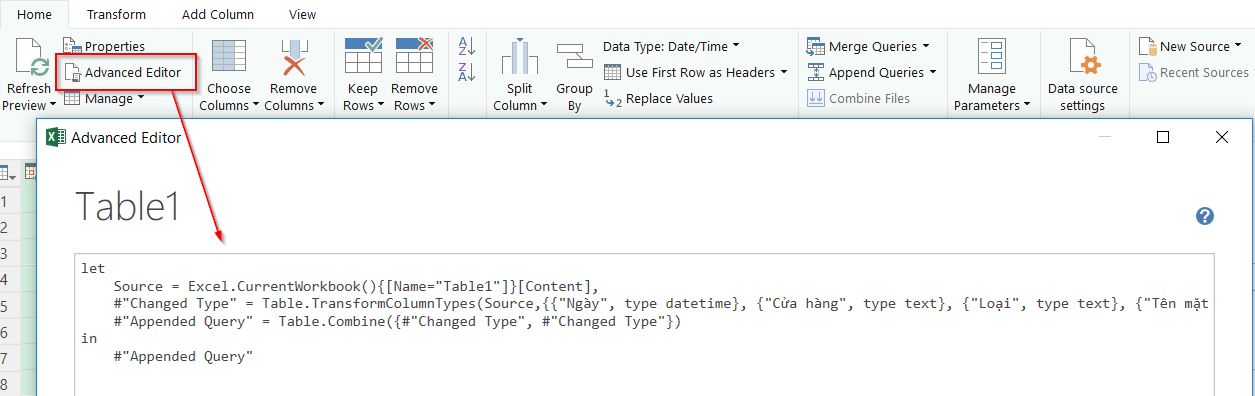The height and width of the screenshot is (396, 1255).
Task: Expand the Manage Parameters dropdown
Action: tap(991, 96)
